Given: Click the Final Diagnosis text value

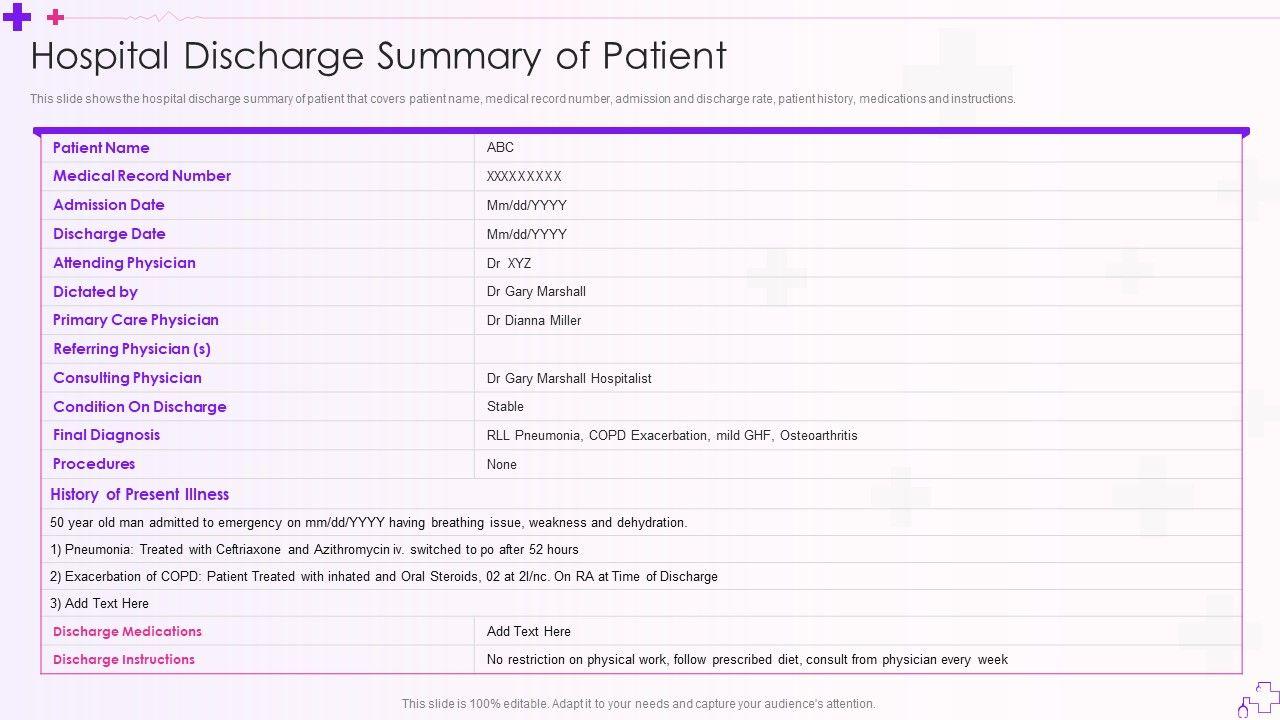Looking at the screenshot, I should [x=672, y=435].
